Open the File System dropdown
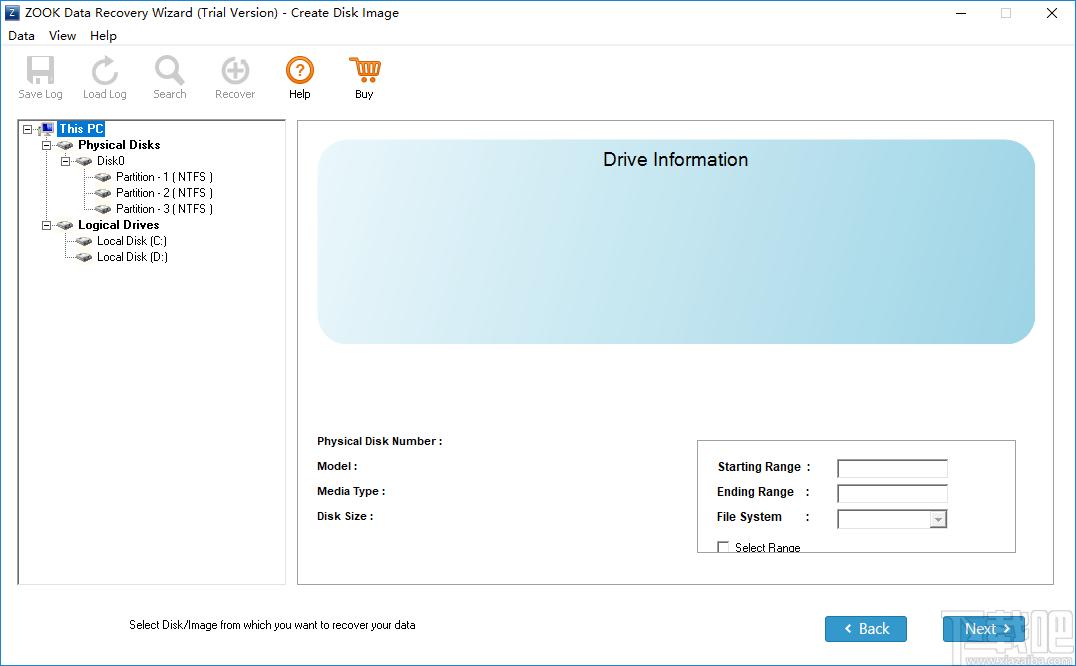Viewport: 1076px width, 666px height. pyautogui.click(x=938, y=519)
